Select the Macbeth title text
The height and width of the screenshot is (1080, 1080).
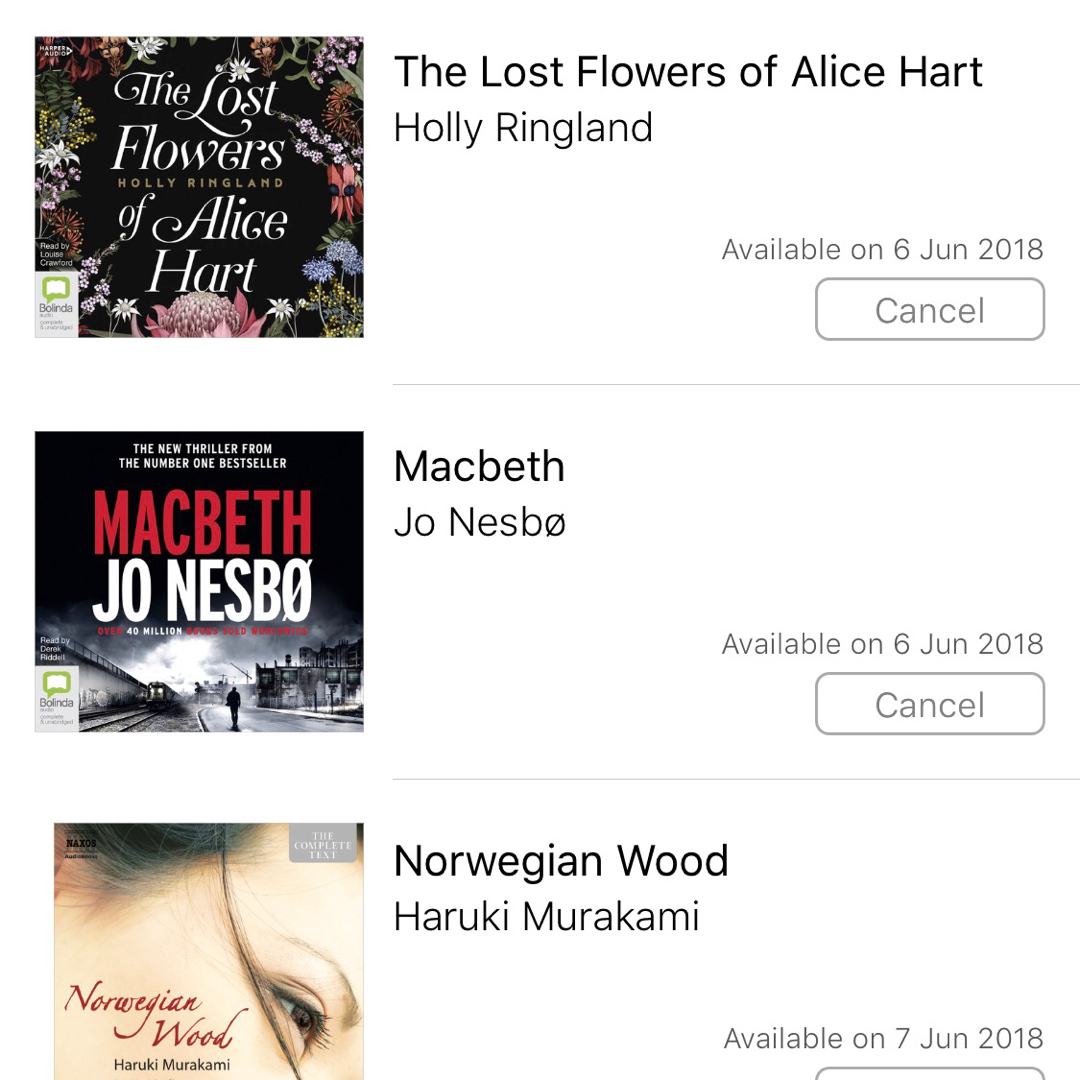[479, 466]
